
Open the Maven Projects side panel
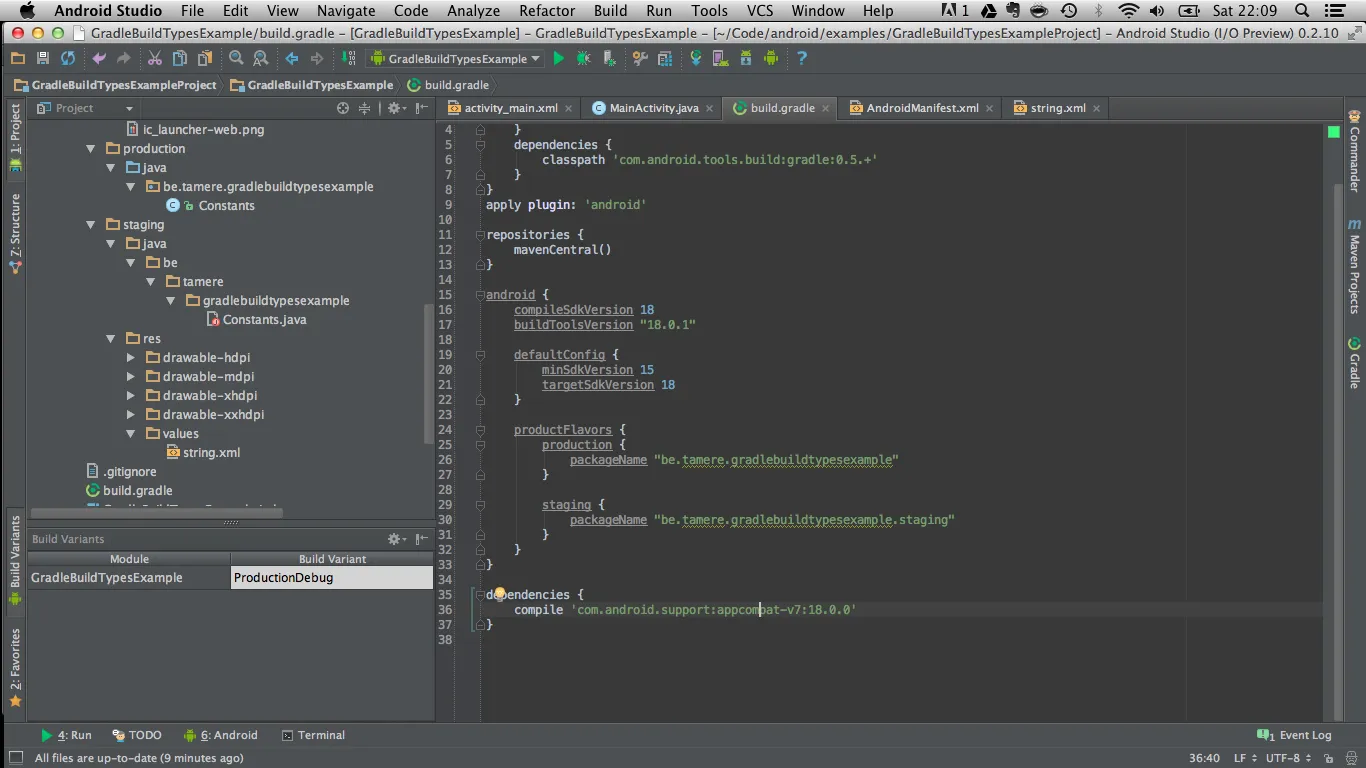pos(1355,266)
